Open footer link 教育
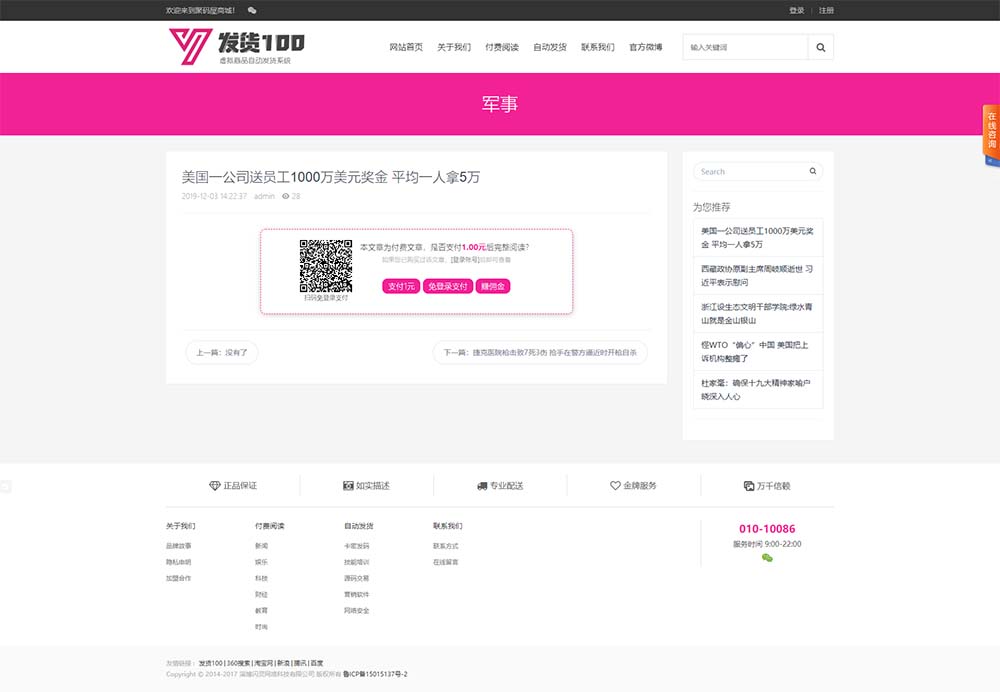The width and height of the screenshot is (1000, 692). (x=261, y=610)
